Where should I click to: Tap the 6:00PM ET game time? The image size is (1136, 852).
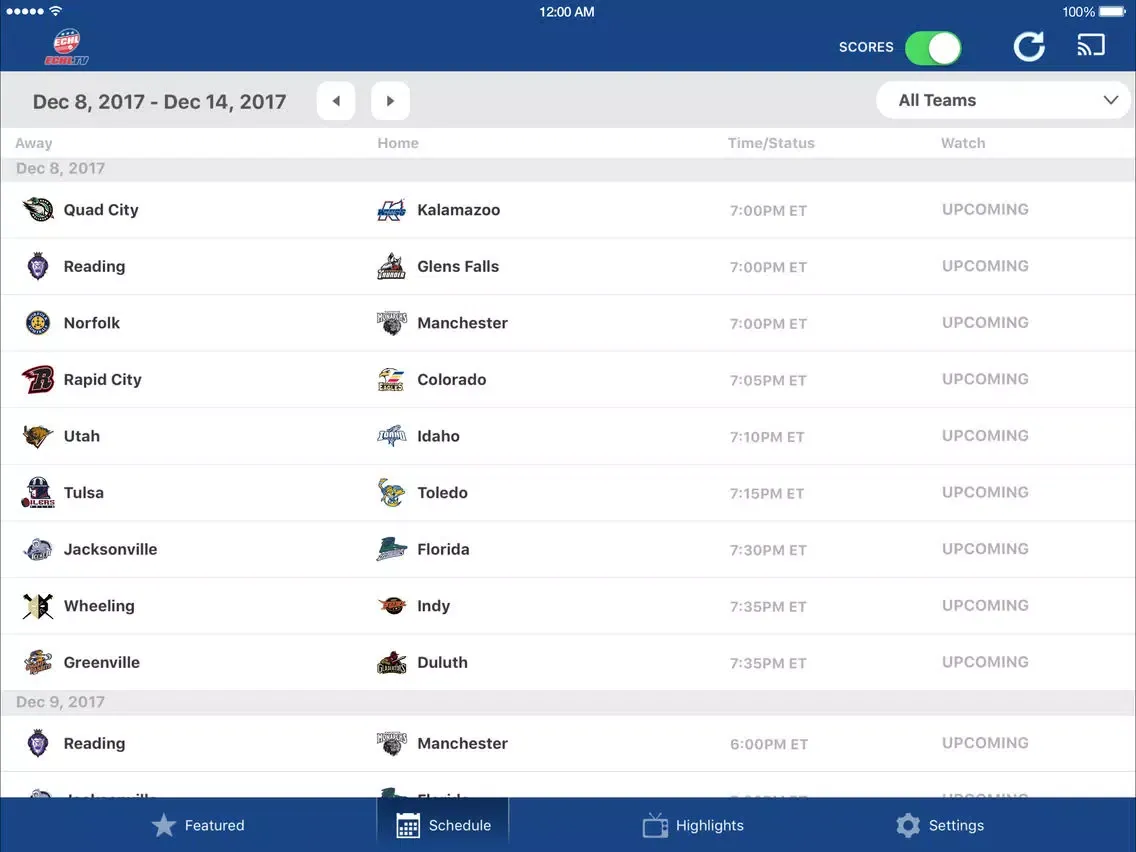pyautogui.click(x=769, y=744)
